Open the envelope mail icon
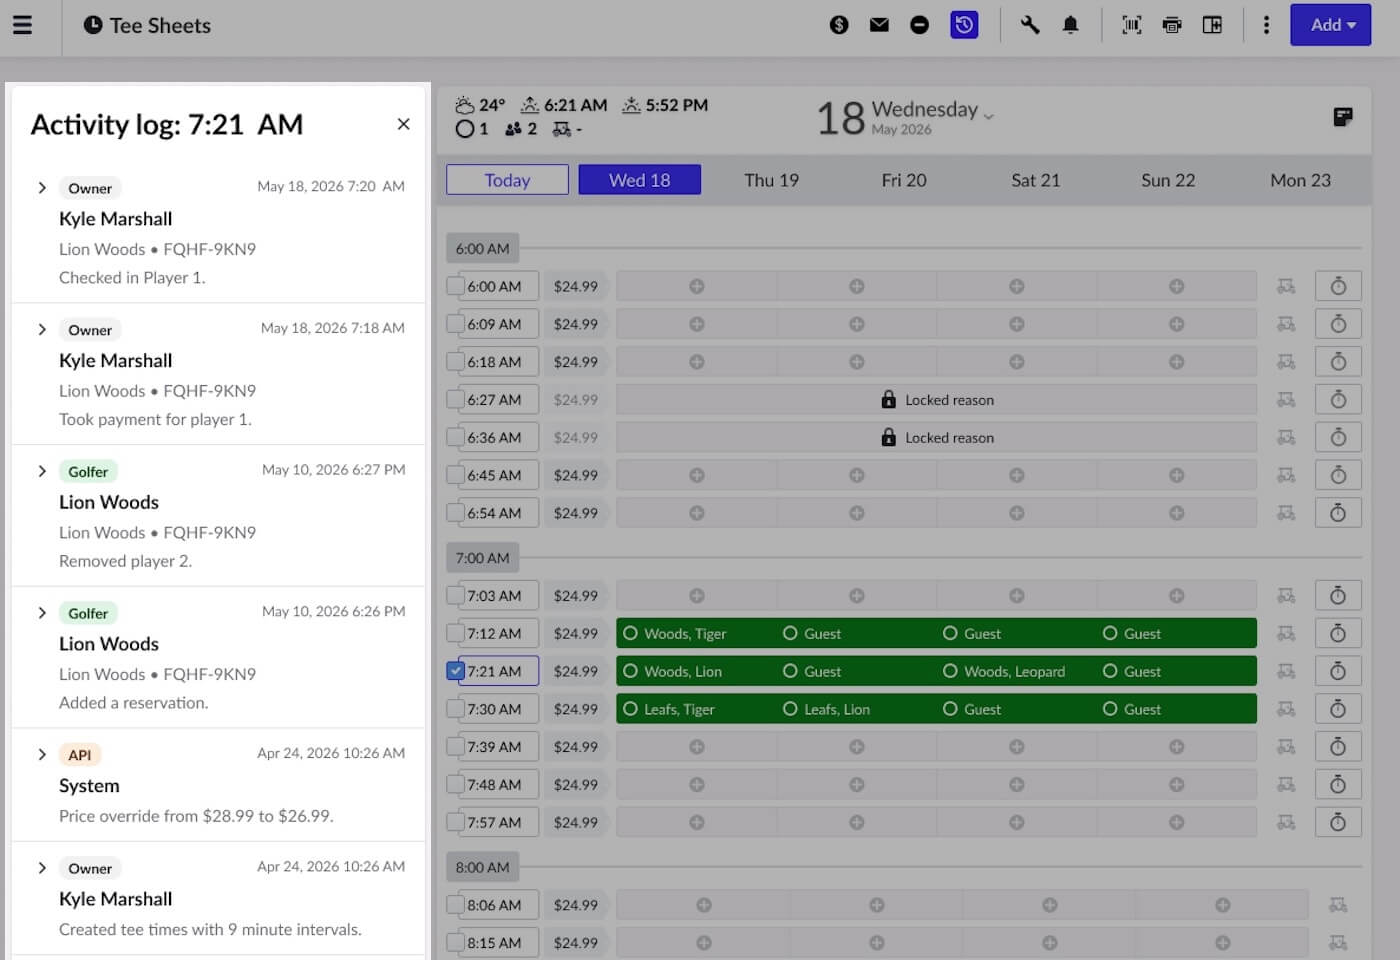The width and height of the screenshot is (1400, 960). [x=879, y=25]
